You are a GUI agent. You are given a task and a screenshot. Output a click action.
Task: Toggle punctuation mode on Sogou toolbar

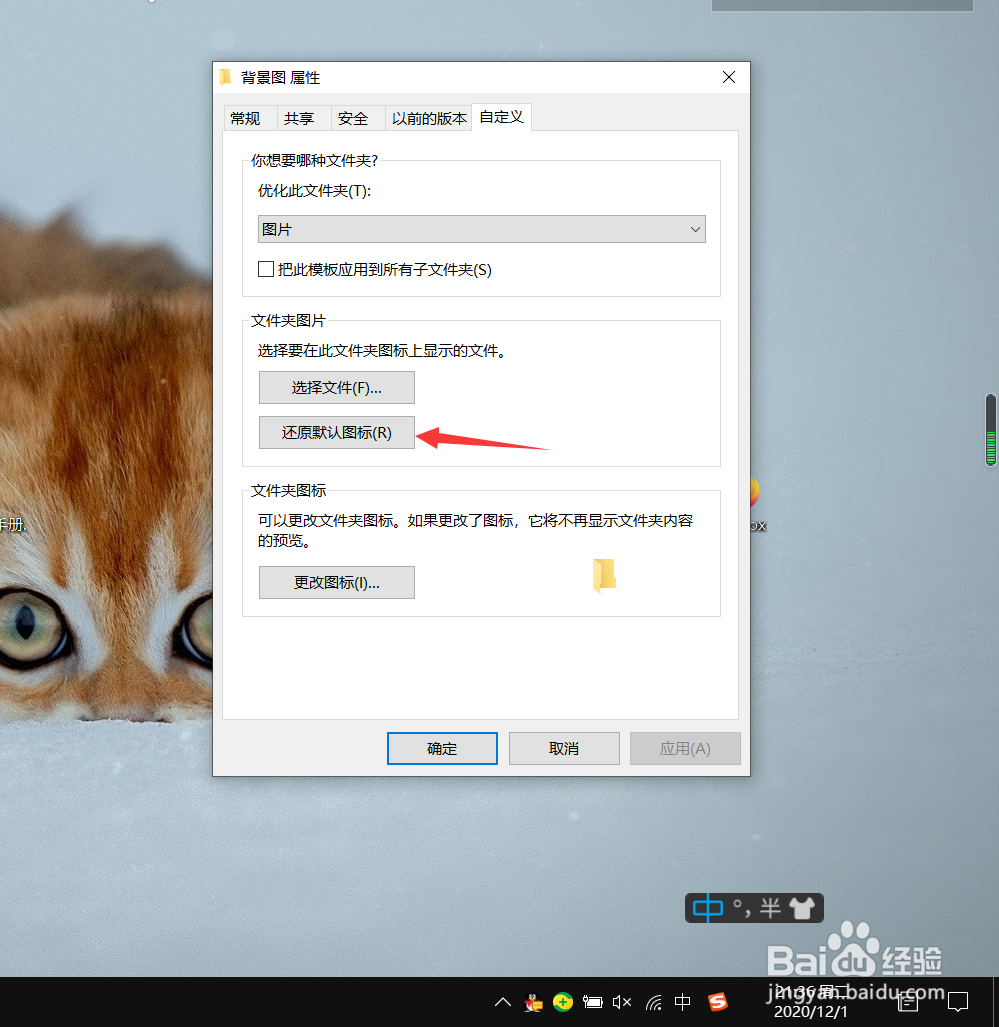pyautogui.click(x=740, y=908)
